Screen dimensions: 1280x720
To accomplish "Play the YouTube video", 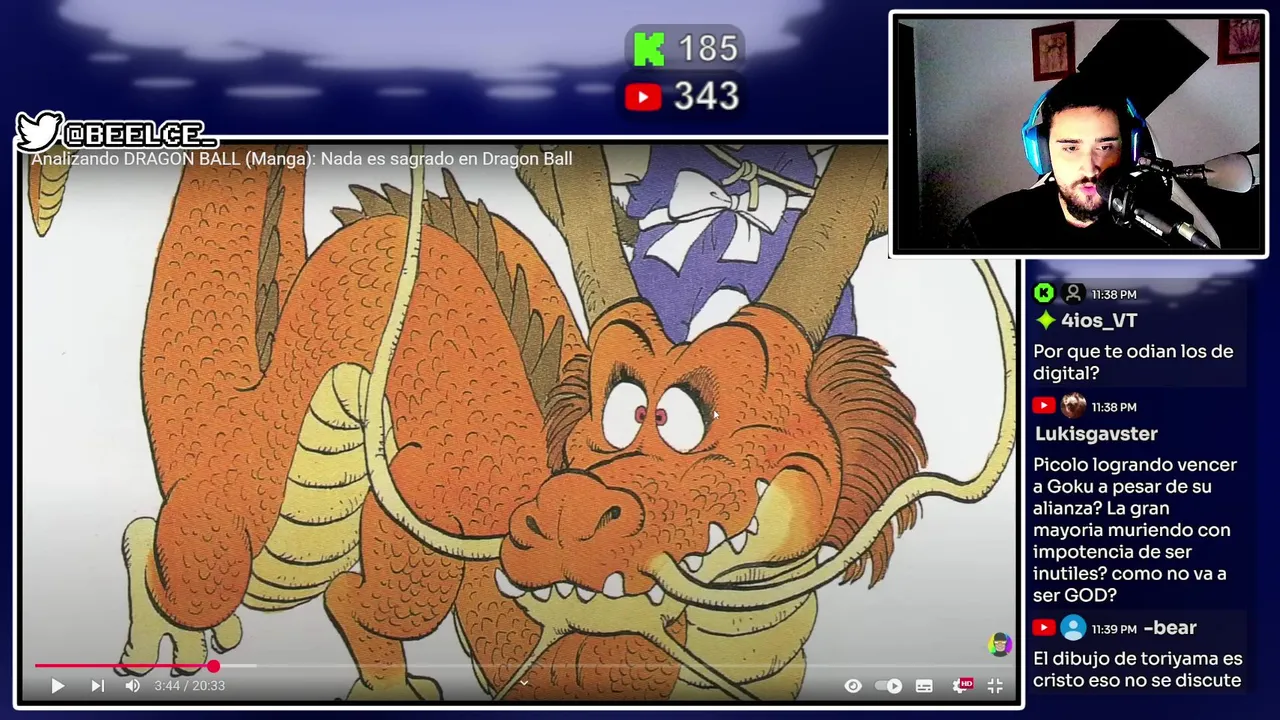I will [57, 686].
